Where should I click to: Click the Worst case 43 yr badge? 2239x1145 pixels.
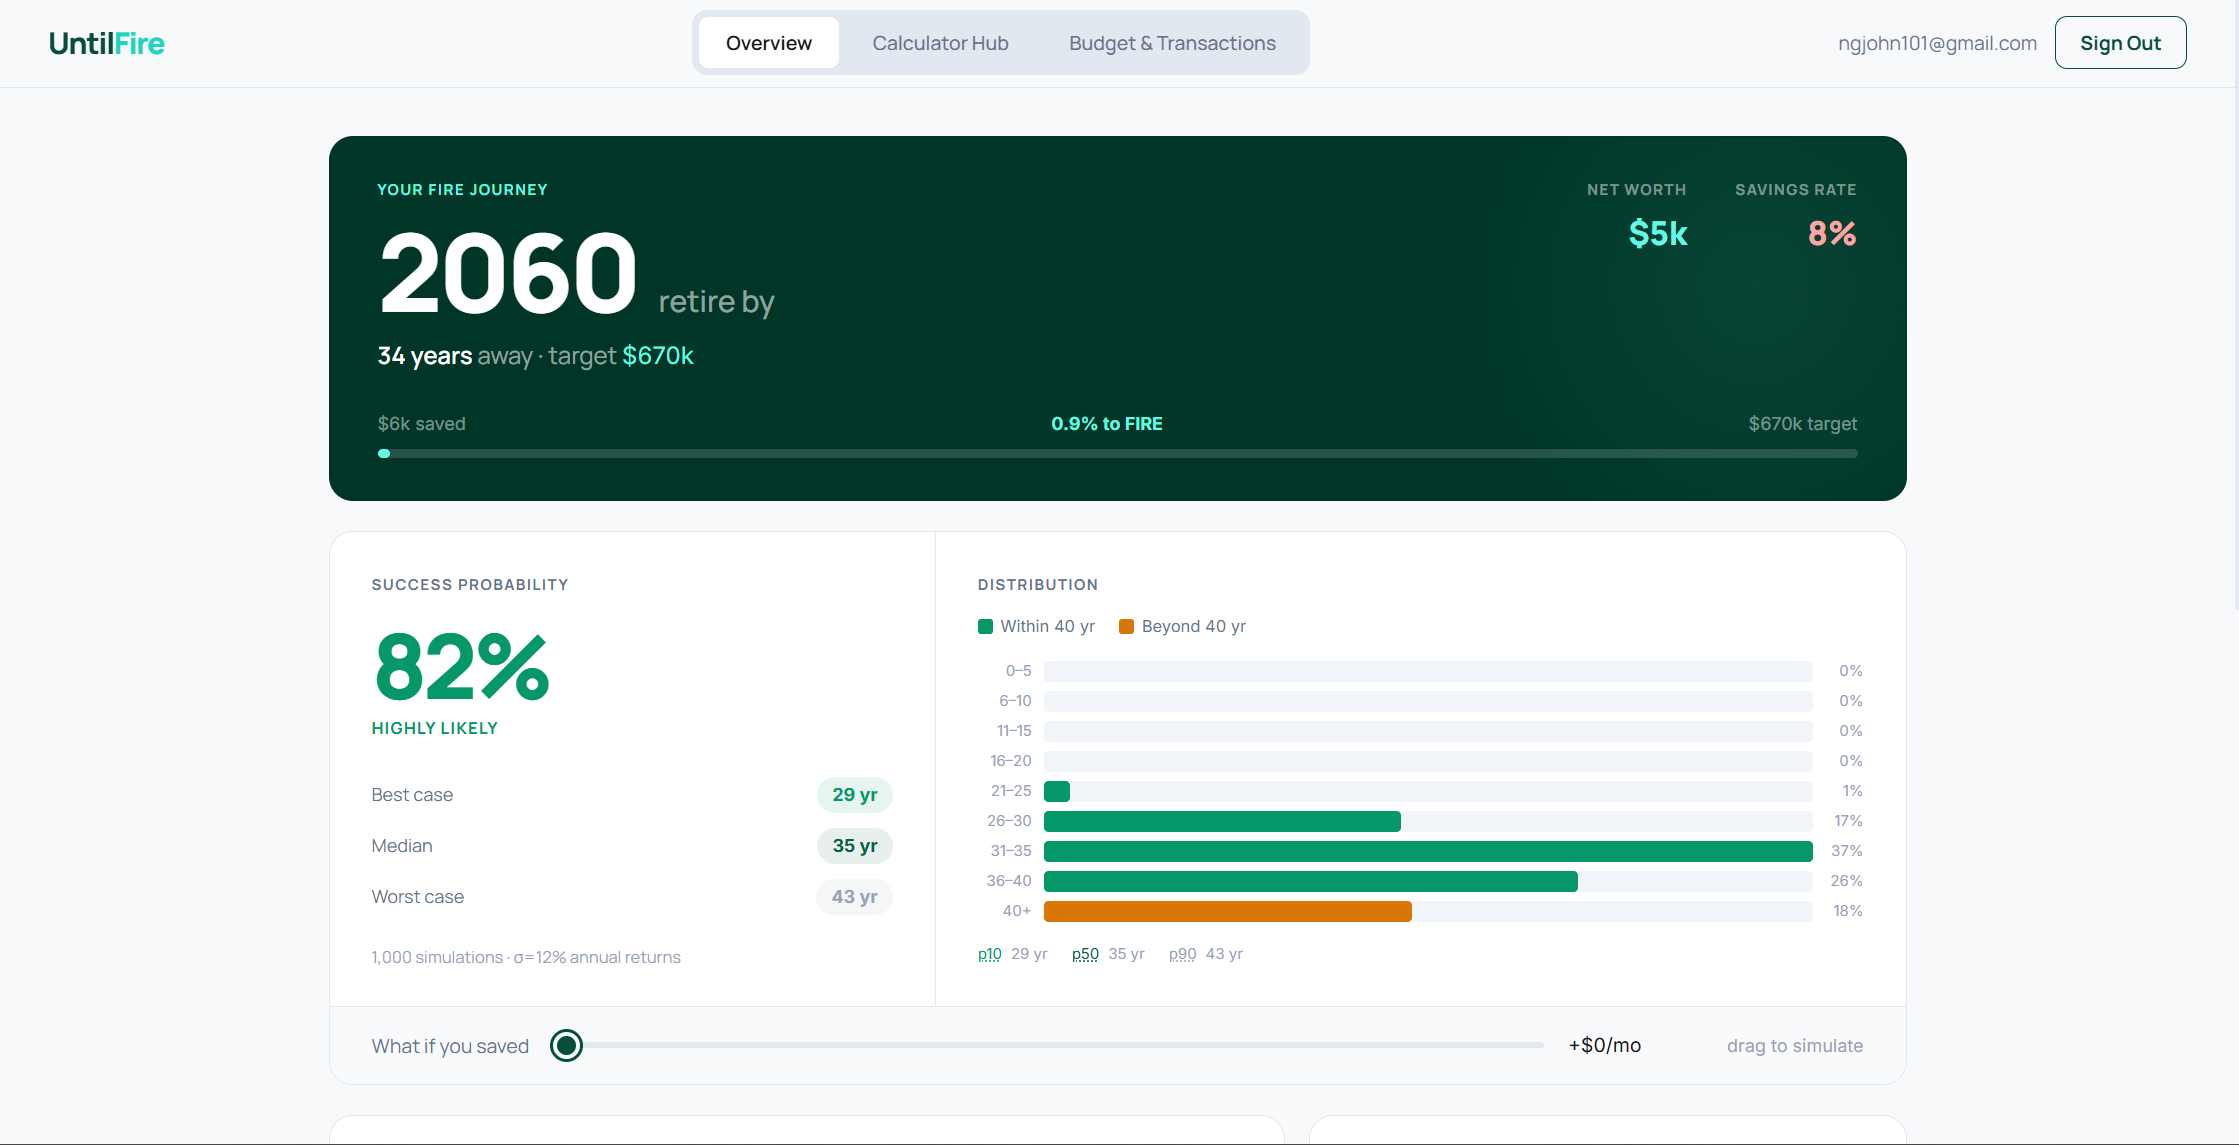pos(854,897)
